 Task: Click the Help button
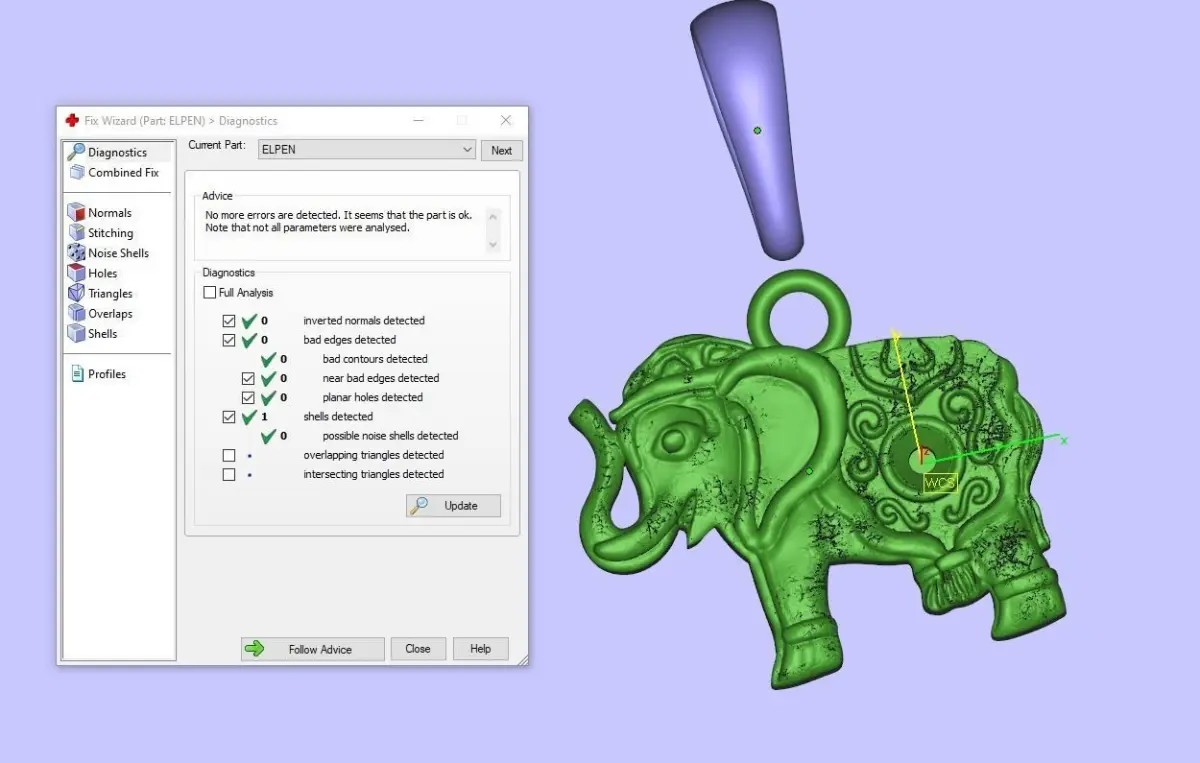coord(481,649)
